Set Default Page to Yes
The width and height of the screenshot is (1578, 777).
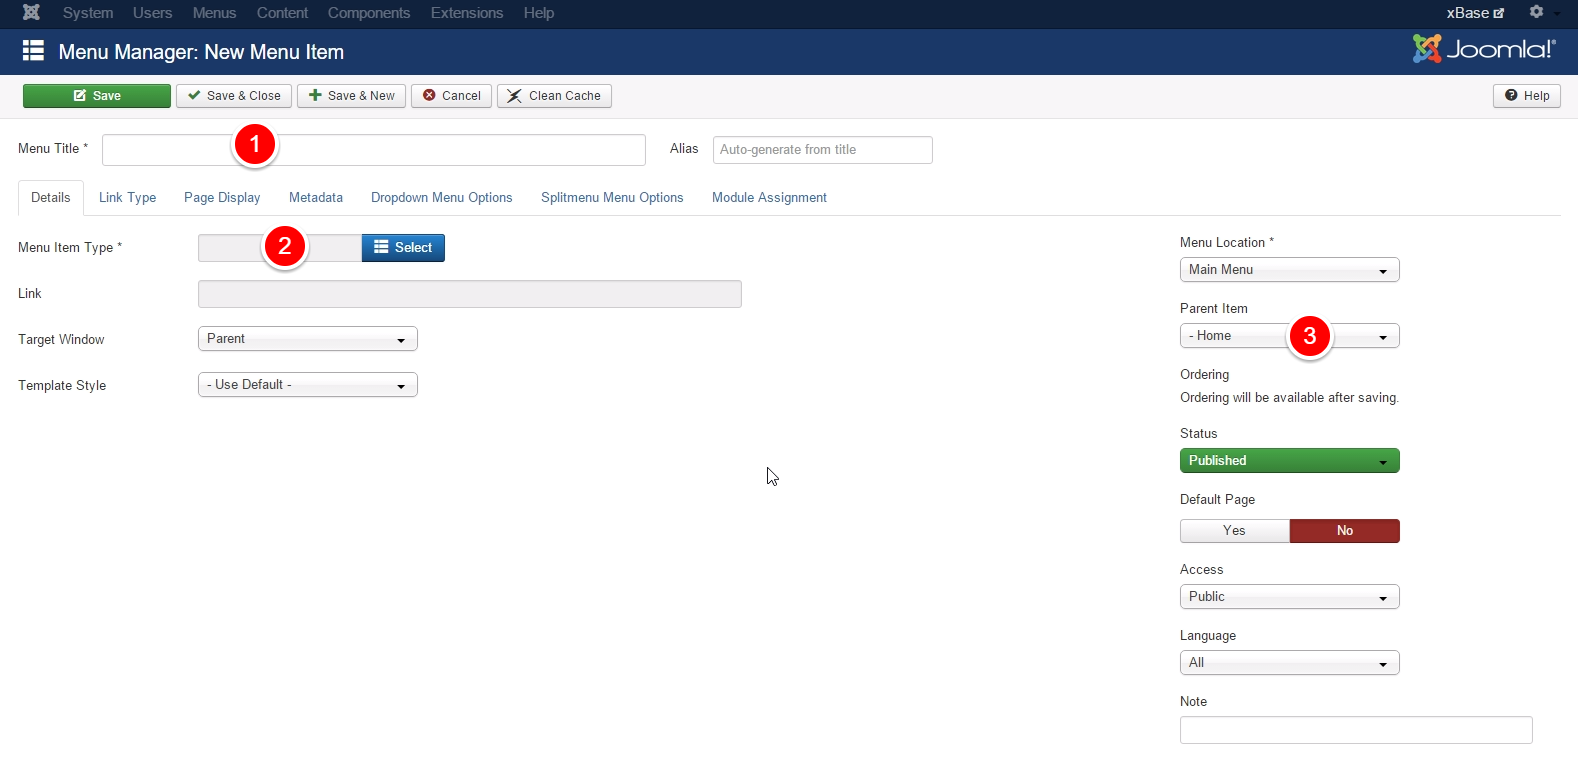(x=1235, y=531)
